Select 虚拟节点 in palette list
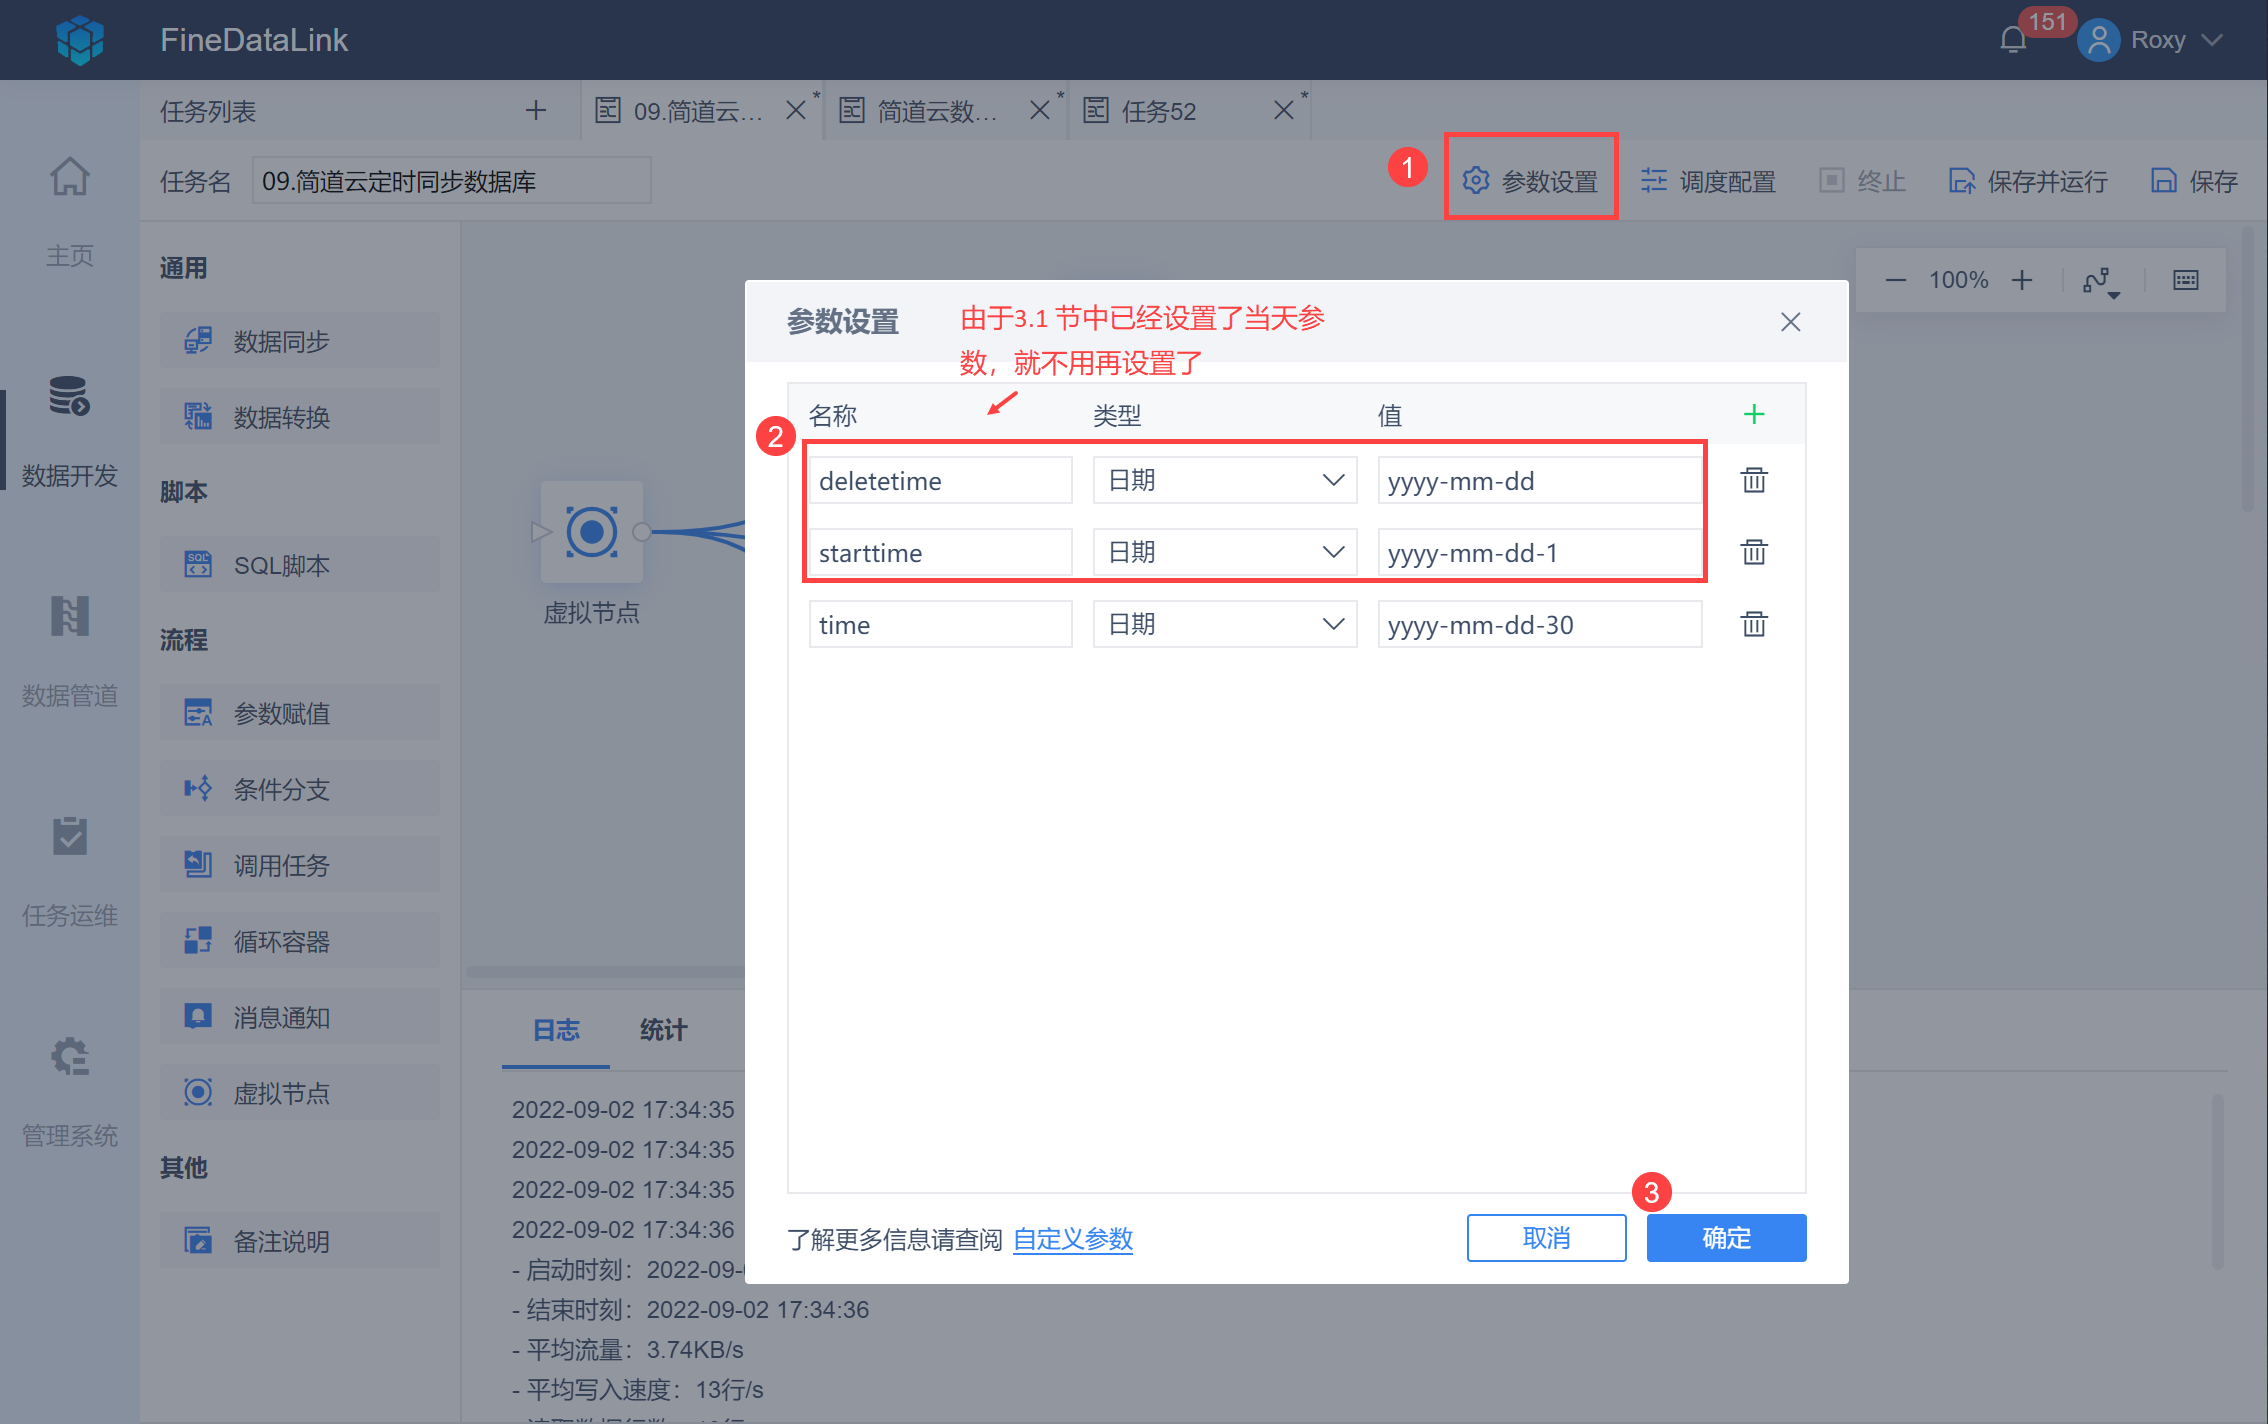This screenshot has width=2268, height=1424. 300,1093
